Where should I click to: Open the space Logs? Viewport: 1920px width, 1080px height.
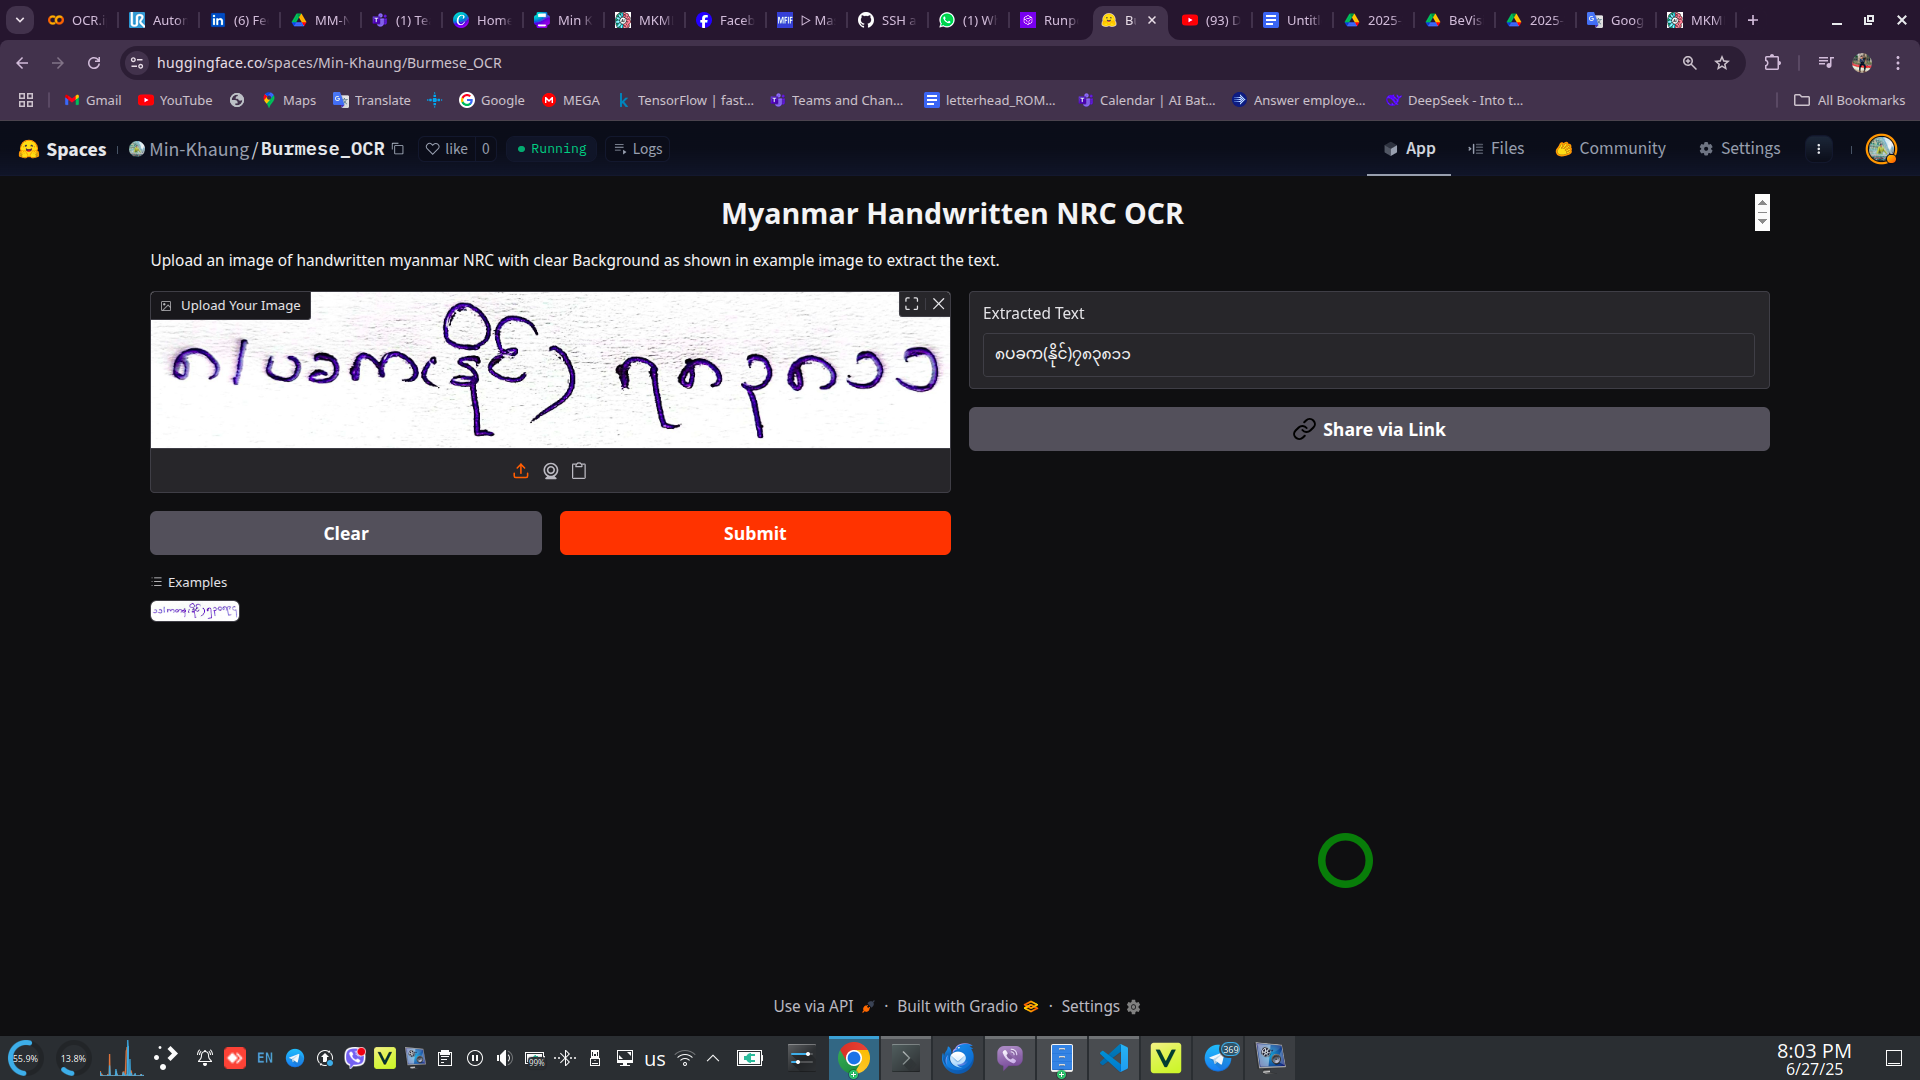click(x=637, y=149)
